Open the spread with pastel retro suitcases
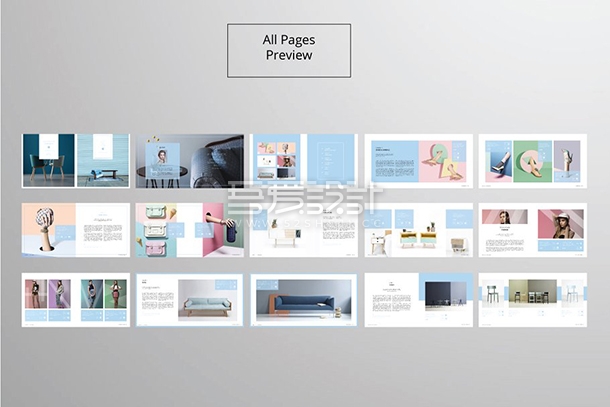The height and width of the screenshot is (407, 610). (x=189, y=231)
